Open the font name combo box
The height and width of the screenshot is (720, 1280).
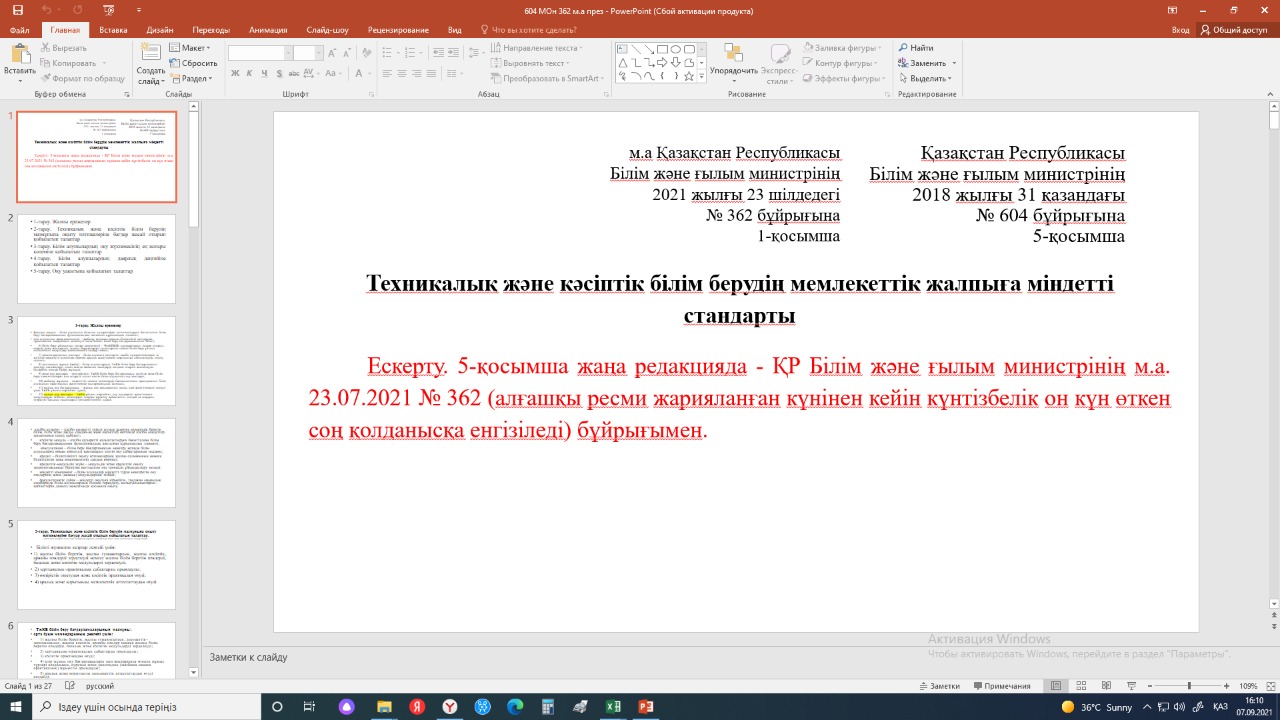(x=260, y=53)
